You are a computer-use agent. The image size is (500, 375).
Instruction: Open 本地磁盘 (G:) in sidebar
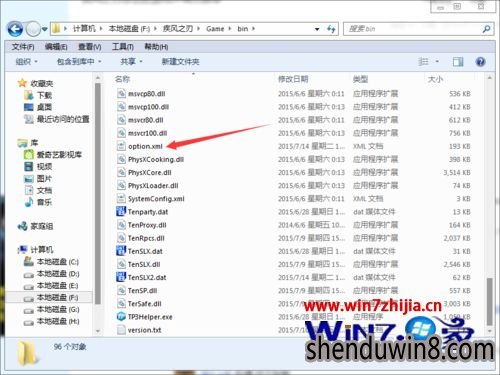point(52,310)
